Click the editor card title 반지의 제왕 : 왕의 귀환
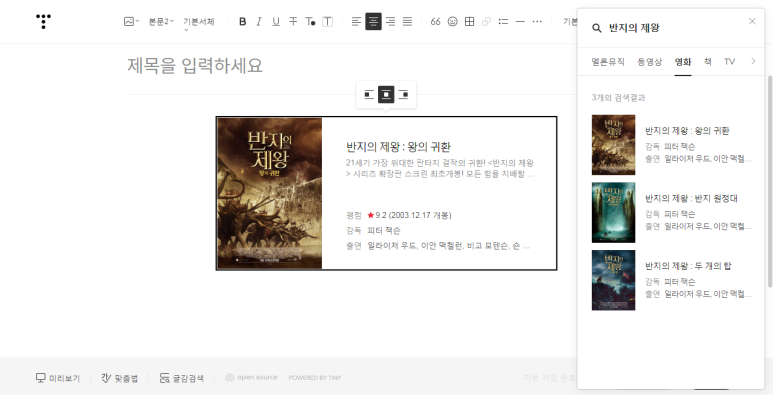 (x=398, y=147)
